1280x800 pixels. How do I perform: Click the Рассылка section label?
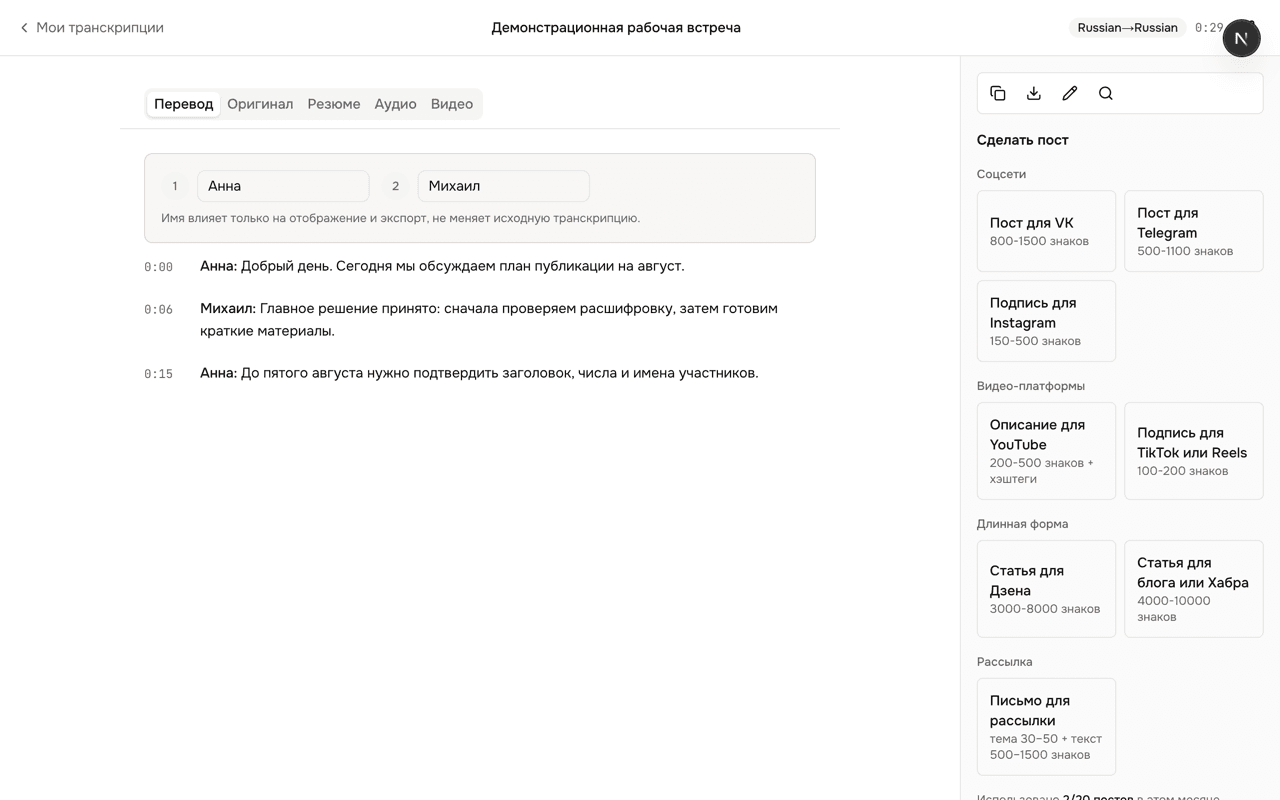tap(1004, 662)
